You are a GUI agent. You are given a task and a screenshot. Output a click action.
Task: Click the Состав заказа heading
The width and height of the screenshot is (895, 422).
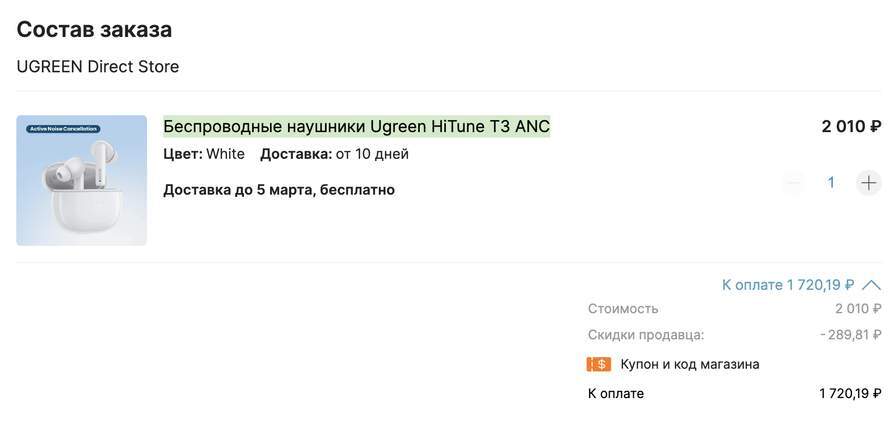point(94,30)
